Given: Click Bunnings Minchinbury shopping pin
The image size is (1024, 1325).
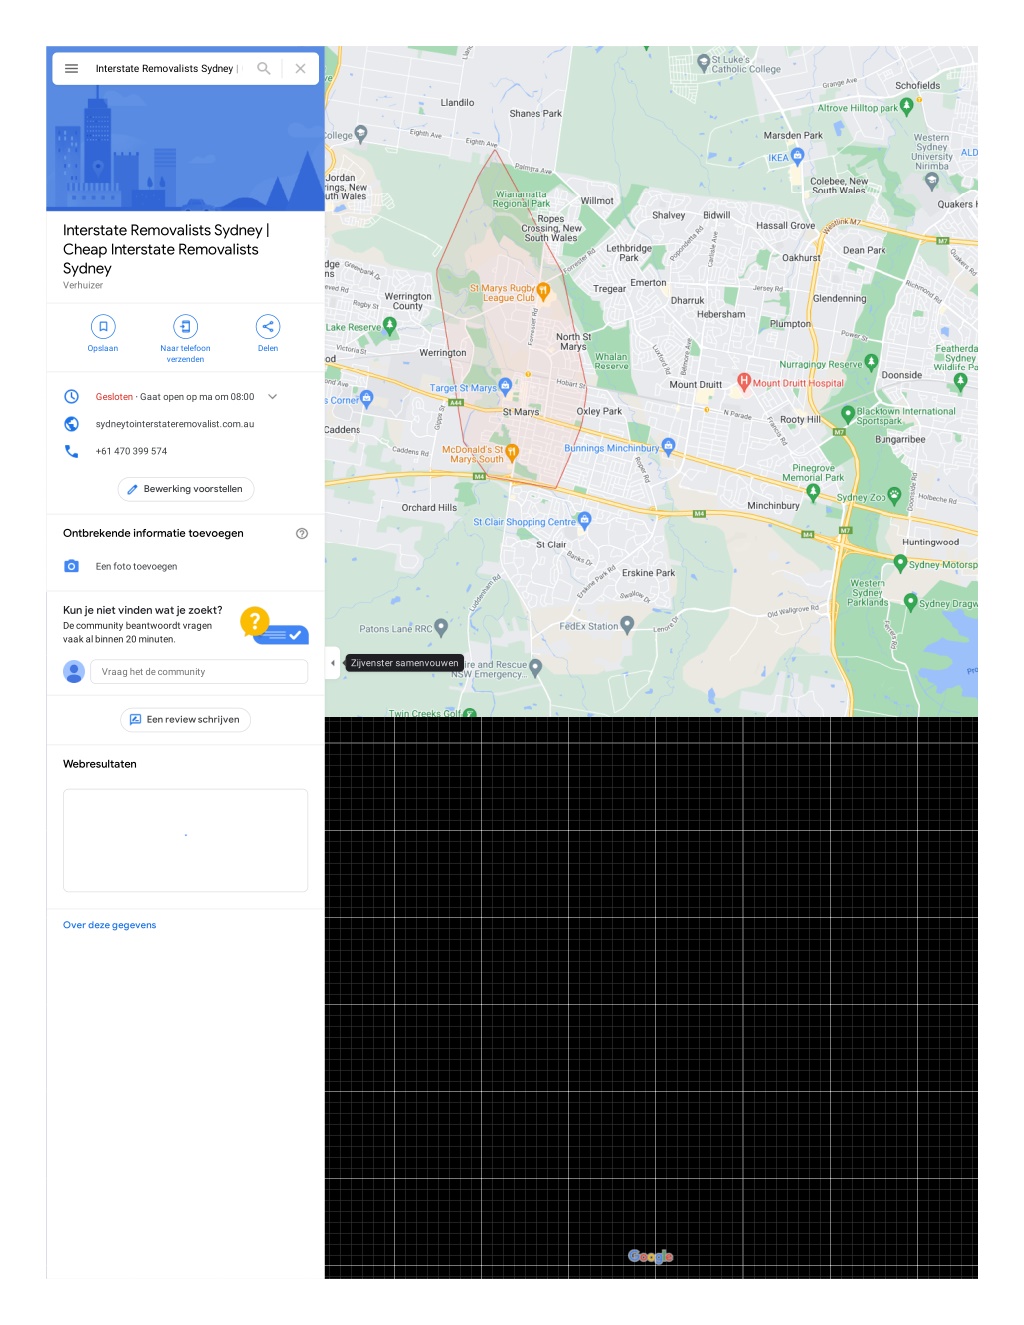Looking at the screenshot, I should [669, 446].
